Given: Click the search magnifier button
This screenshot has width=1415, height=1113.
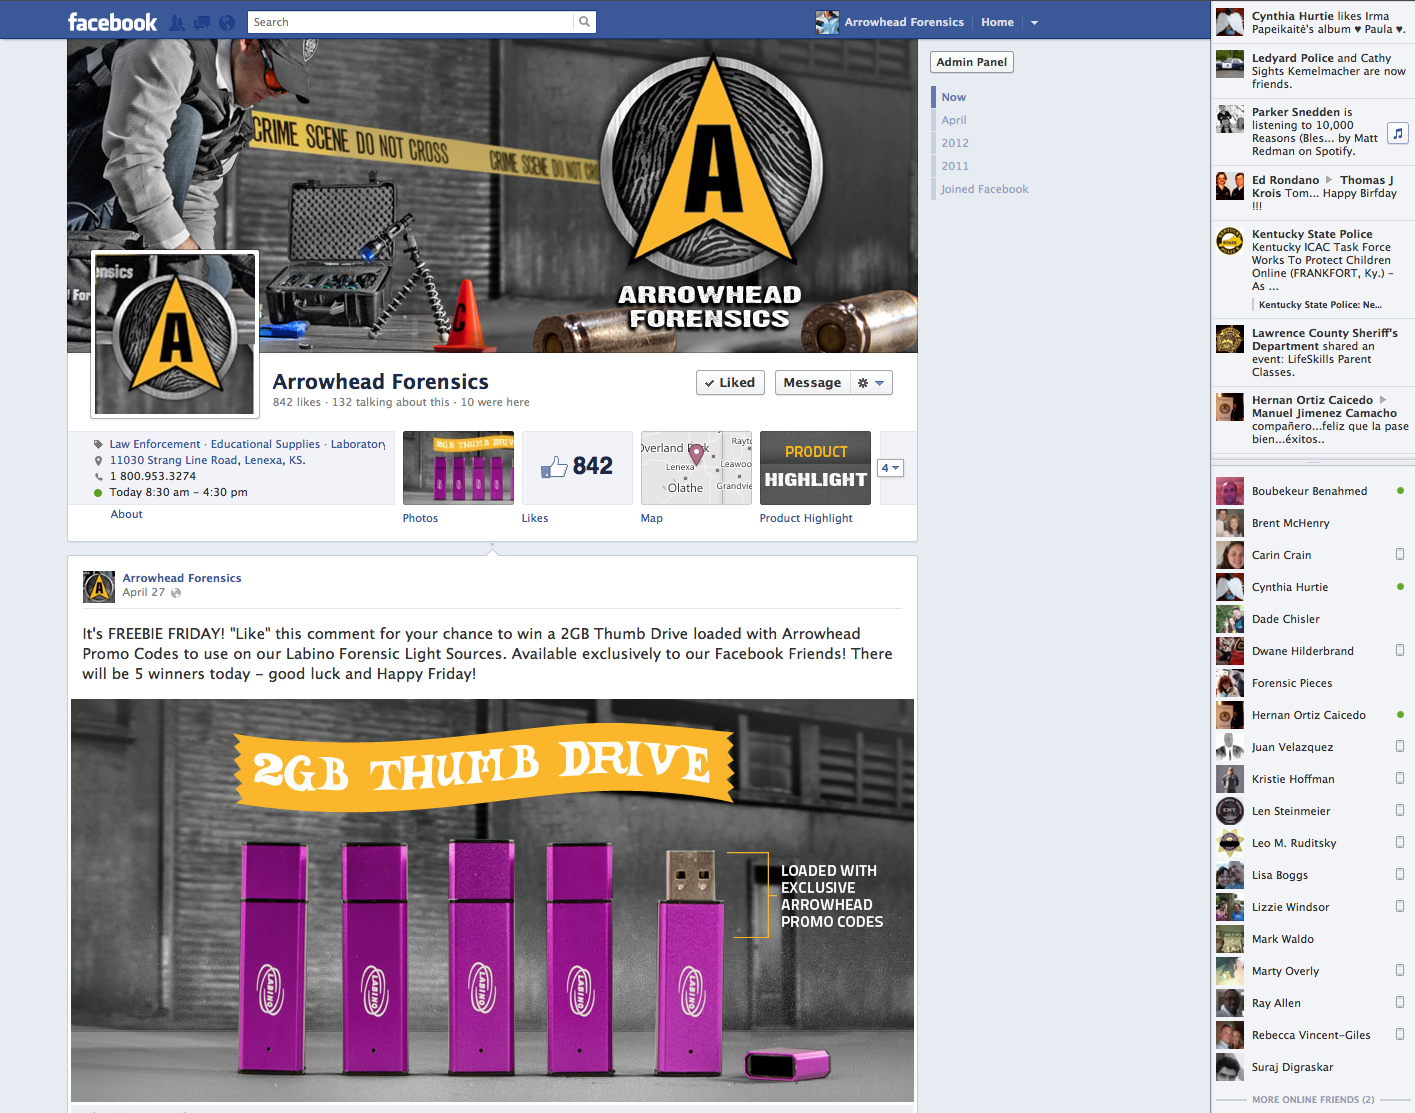Looking at the screenshot, I should (585, 22).
